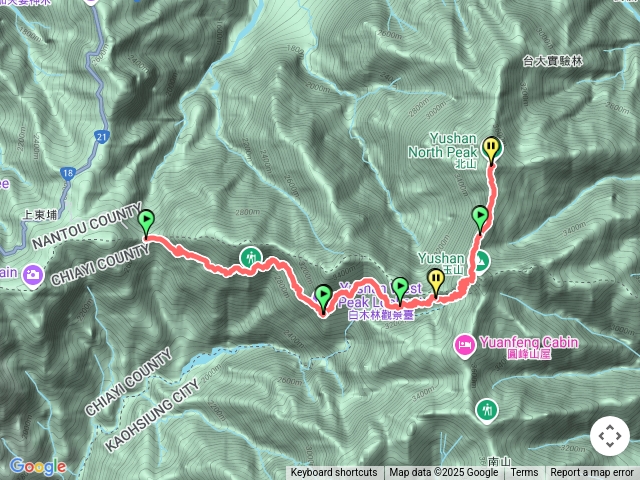640x480 pixels.
Task: Open the Yuanfeng Cabin lodging pin
Action: pos(465,346)
